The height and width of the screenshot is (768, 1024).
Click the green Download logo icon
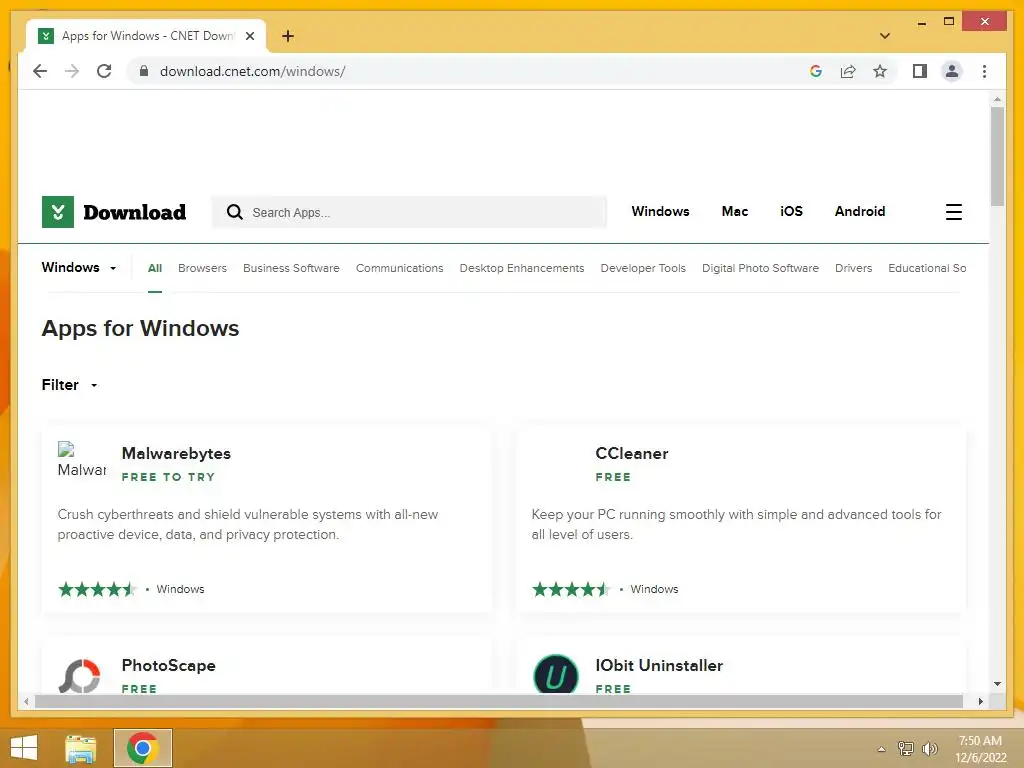[x=57, y=212]
